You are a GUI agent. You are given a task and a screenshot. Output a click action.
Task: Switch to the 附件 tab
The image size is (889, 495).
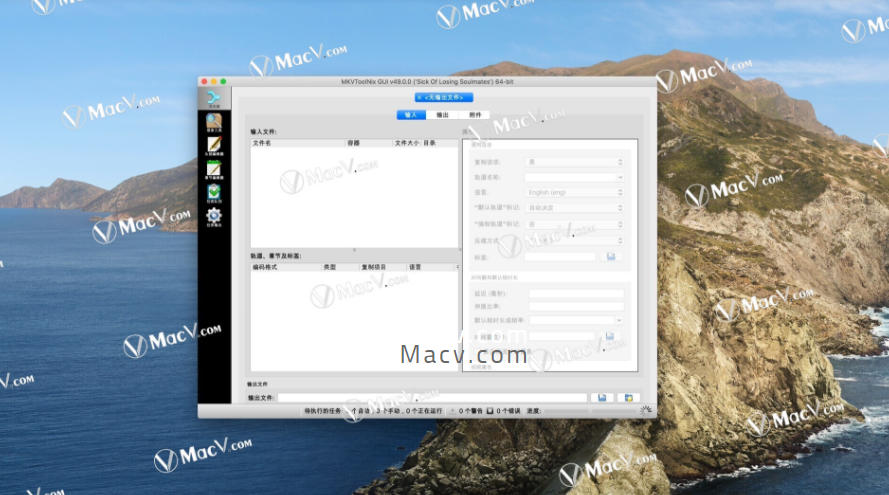(x=475, y=115)
